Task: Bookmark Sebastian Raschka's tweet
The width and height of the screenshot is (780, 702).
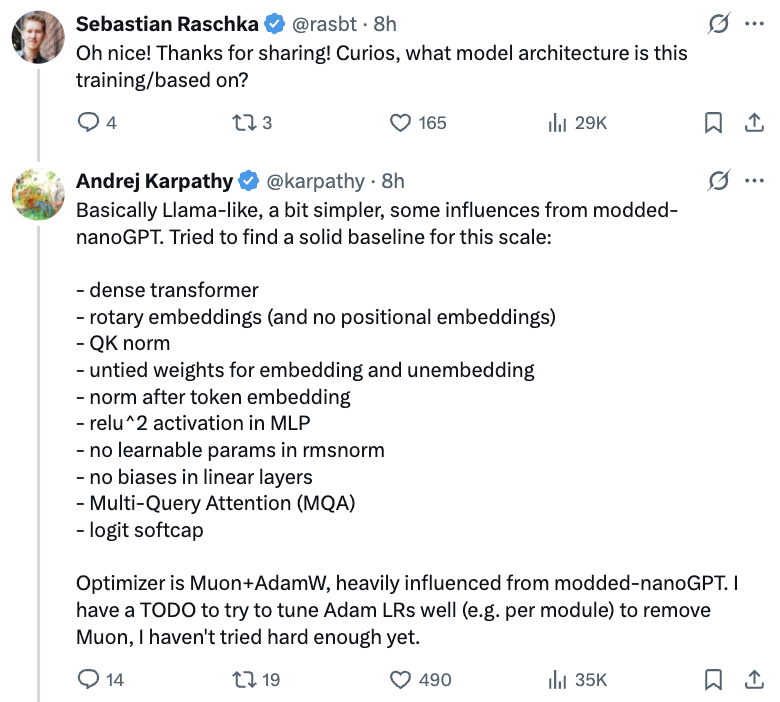Action: [713, 122]
